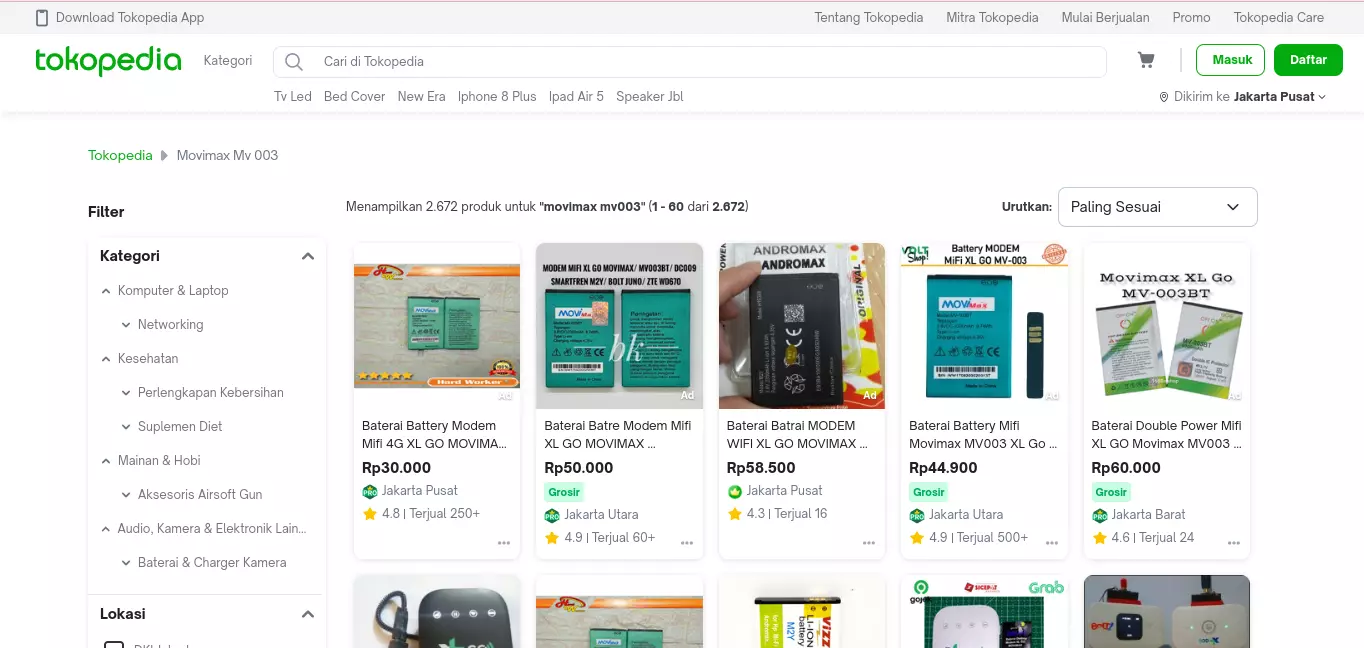The image size is (1364, 648).
Task: Open Tentang Tokopedia in the top bar
Action: click(868, 17)
